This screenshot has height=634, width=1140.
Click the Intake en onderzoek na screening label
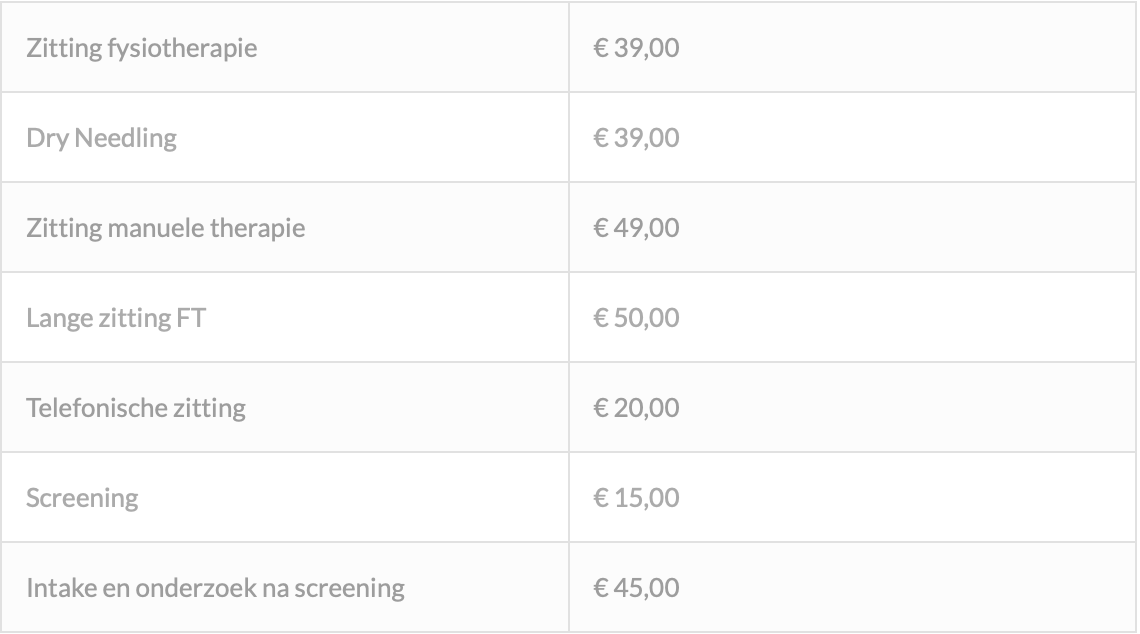[x=215, y=588]
